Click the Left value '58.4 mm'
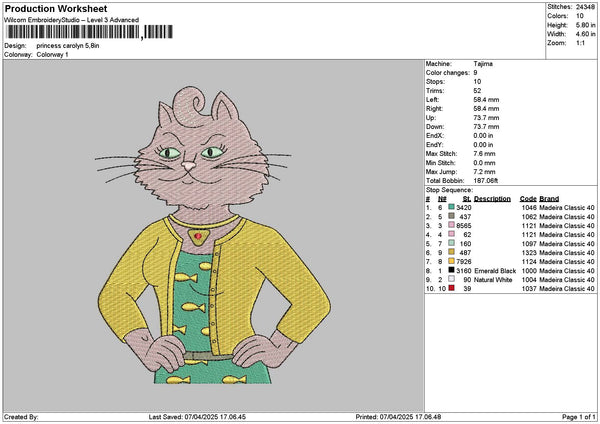 pos(486,99)
